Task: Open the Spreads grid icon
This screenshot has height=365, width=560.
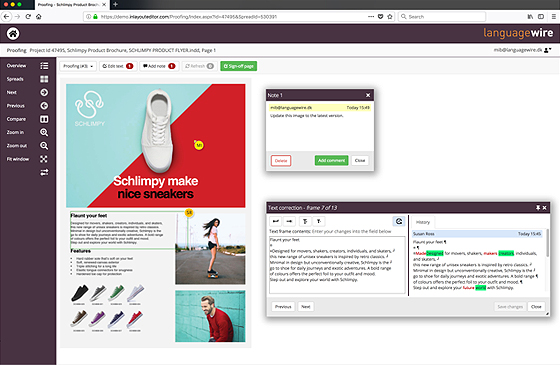Action: tap(44, 79)
